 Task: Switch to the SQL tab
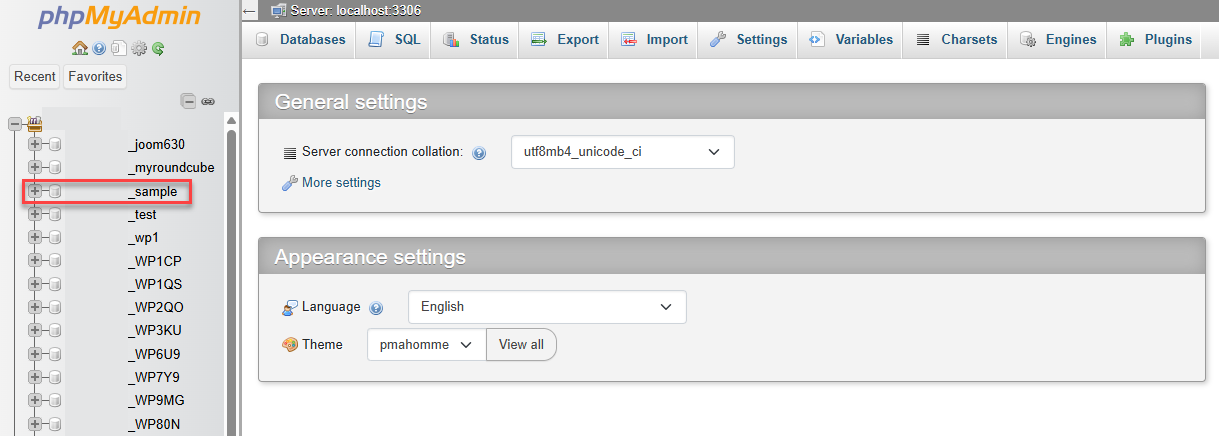394,40
